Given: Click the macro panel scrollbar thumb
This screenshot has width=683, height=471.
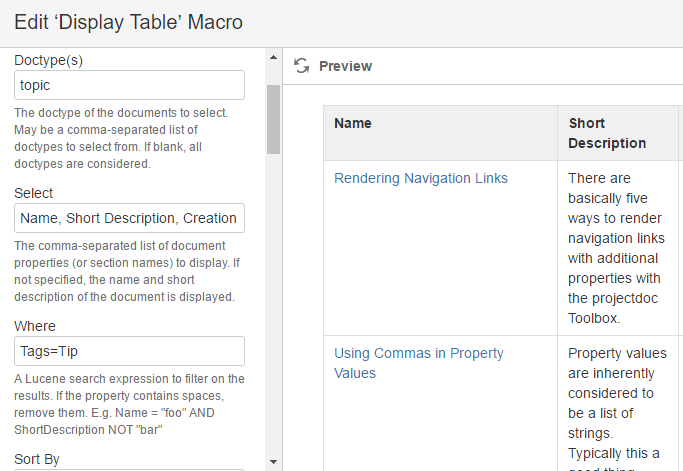Looking at the screenshot, I should click(x=273, y=118).
